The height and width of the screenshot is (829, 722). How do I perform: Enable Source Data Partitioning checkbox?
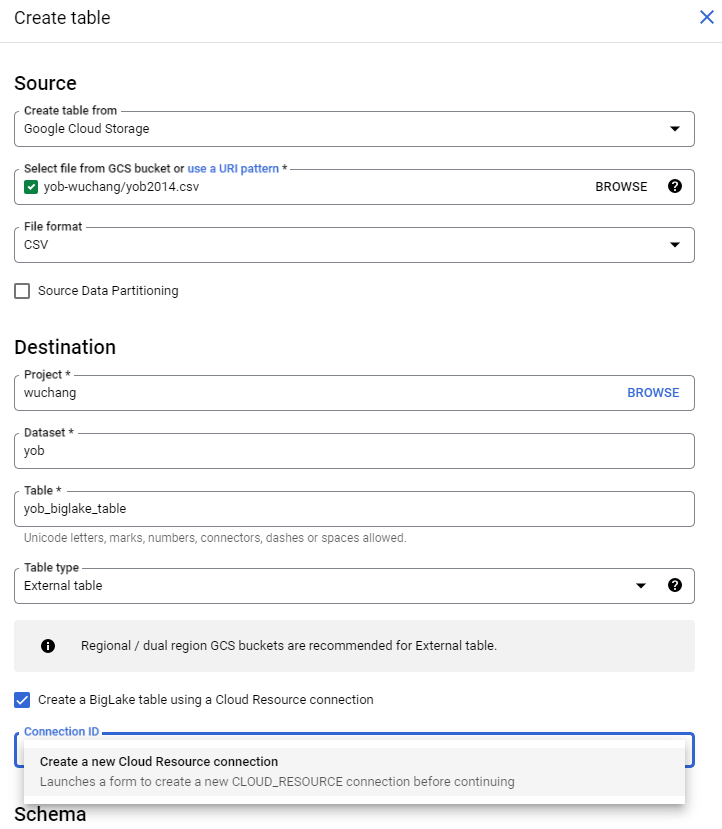coord(22,291)
